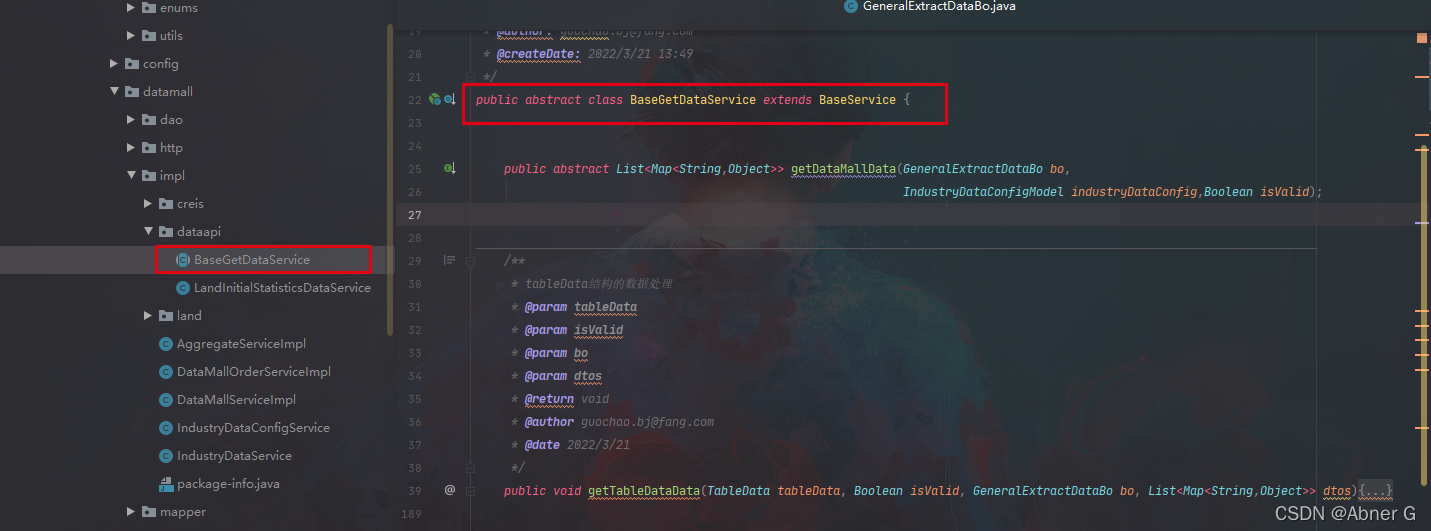Click the dataapi folder icon
Viewport: 1431px width, 531px height.
pos(167,232)
